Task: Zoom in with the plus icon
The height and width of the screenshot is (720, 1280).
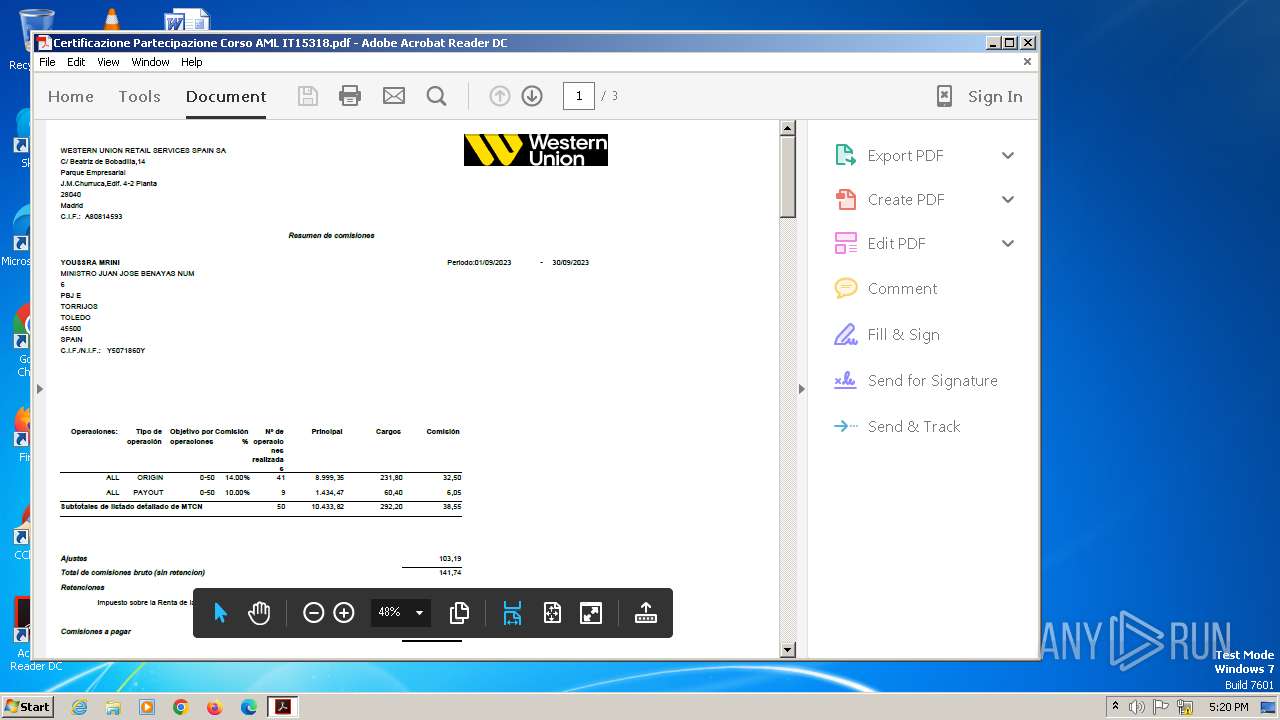Action: click(x=344, y=613)
